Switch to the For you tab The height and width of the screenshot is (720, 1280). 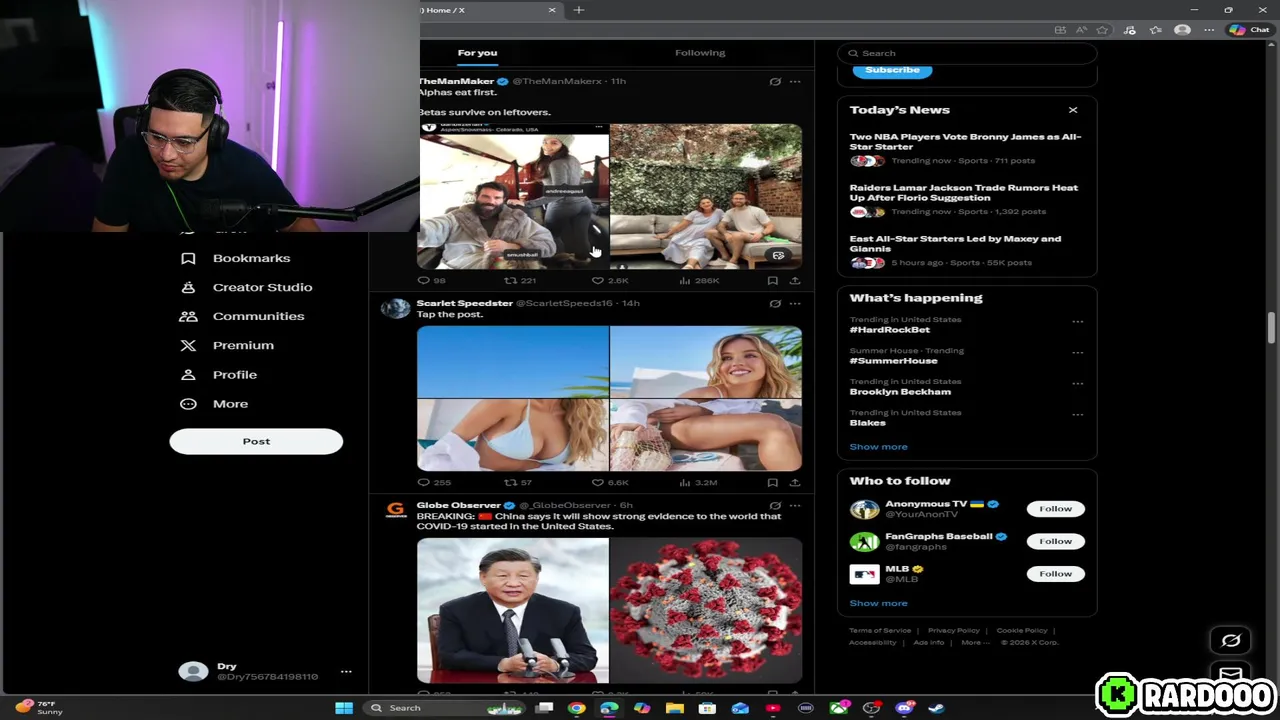tap(477, 53)
